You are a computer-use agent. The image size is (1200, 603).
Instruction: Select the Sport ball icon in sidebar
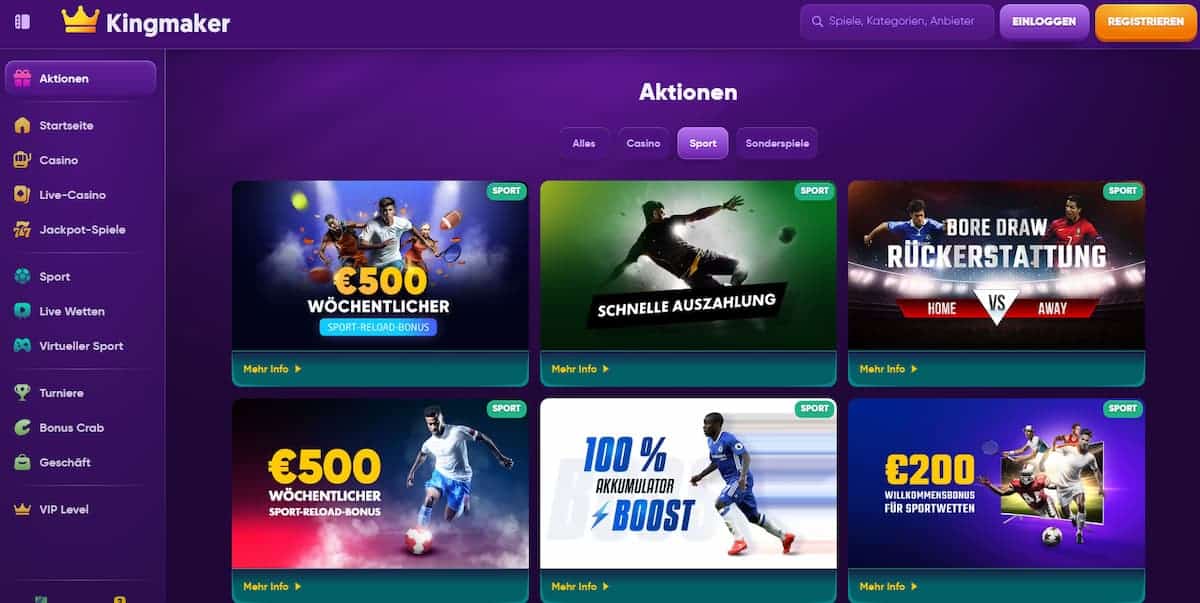pyautogui.click(x=22, y=277)
